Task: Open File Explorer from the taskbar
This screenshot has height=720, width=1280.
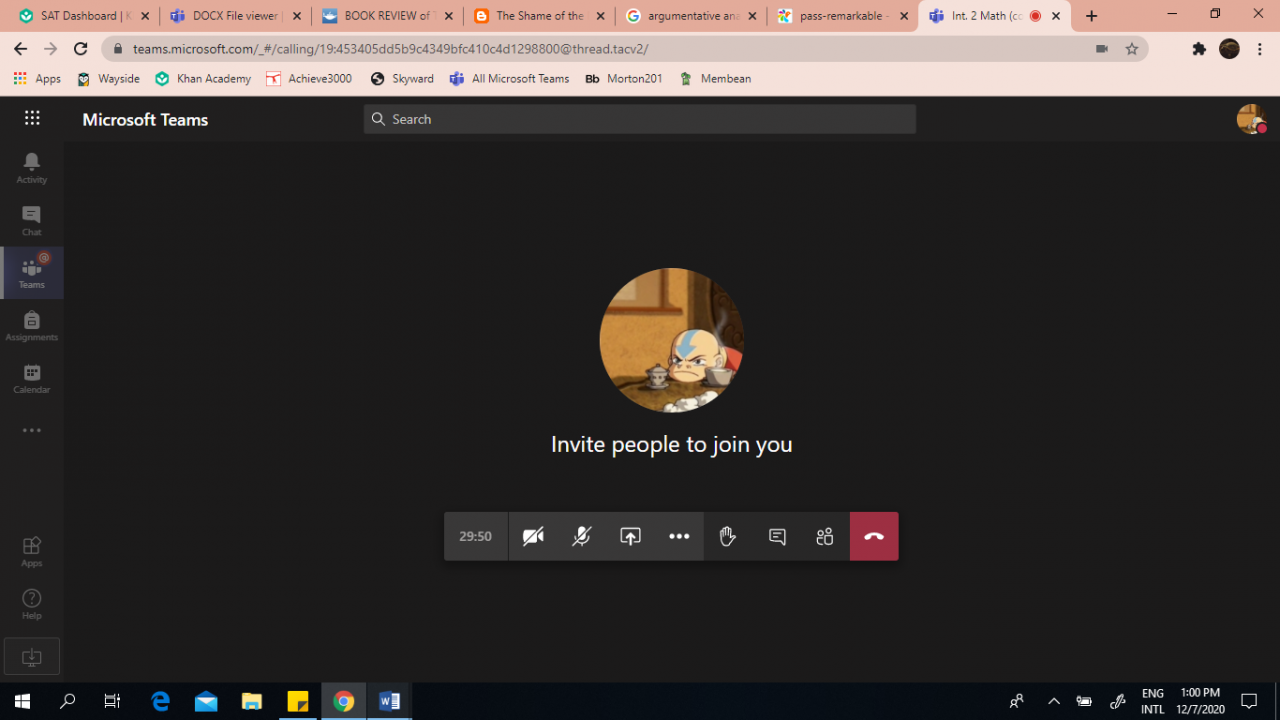Action: click(x=252, y=701)
